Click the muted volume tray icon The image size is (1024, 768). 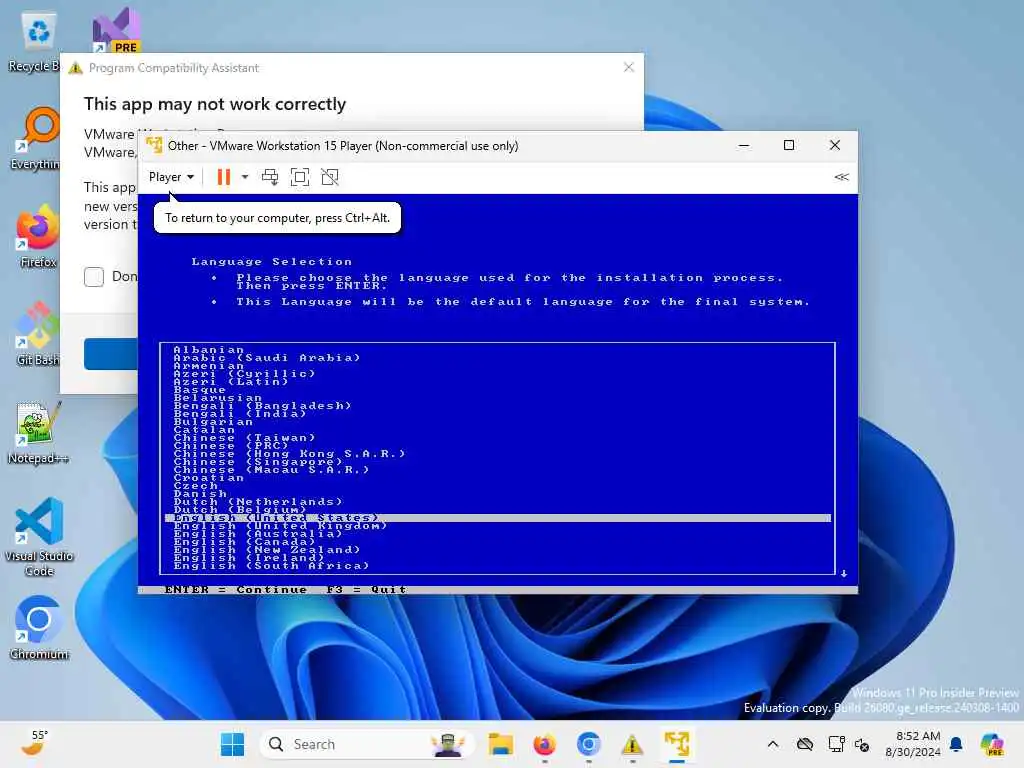(862, 744)
